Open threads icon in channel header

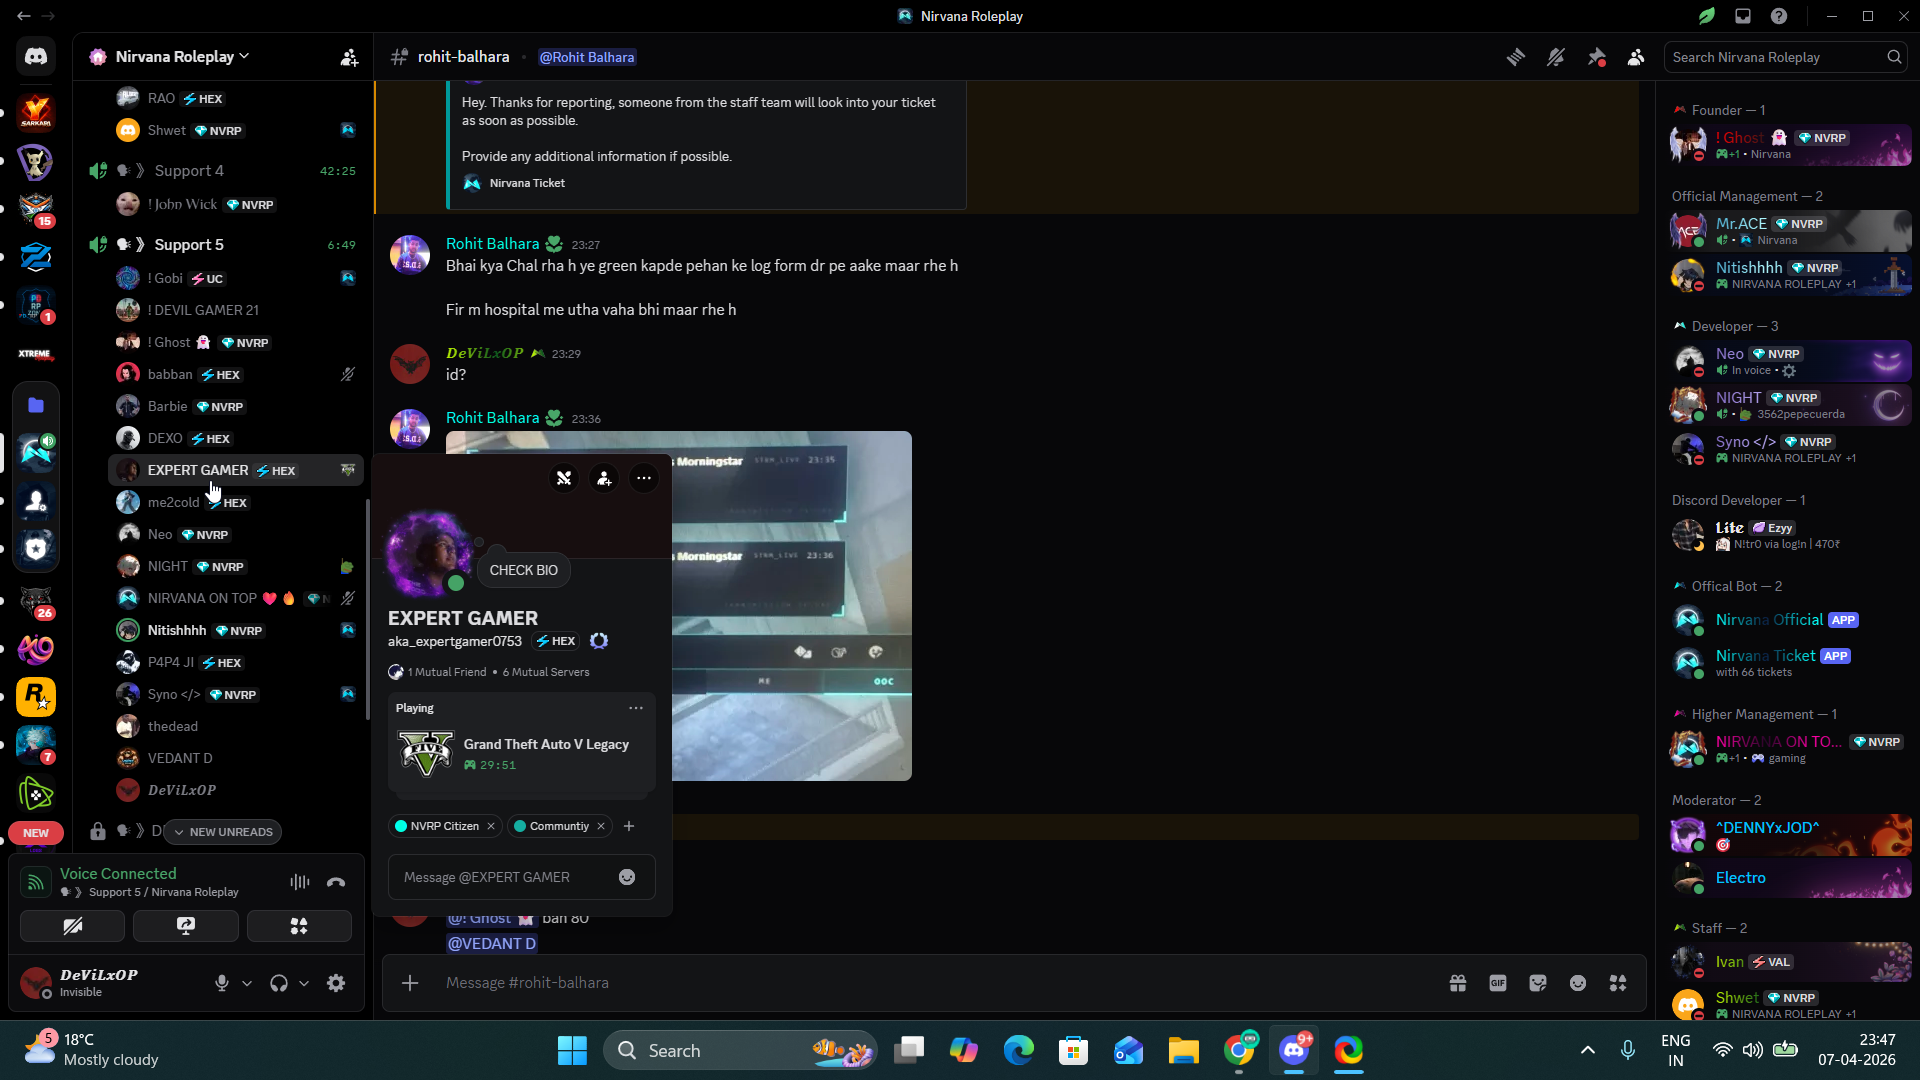tap(1516, 57)
